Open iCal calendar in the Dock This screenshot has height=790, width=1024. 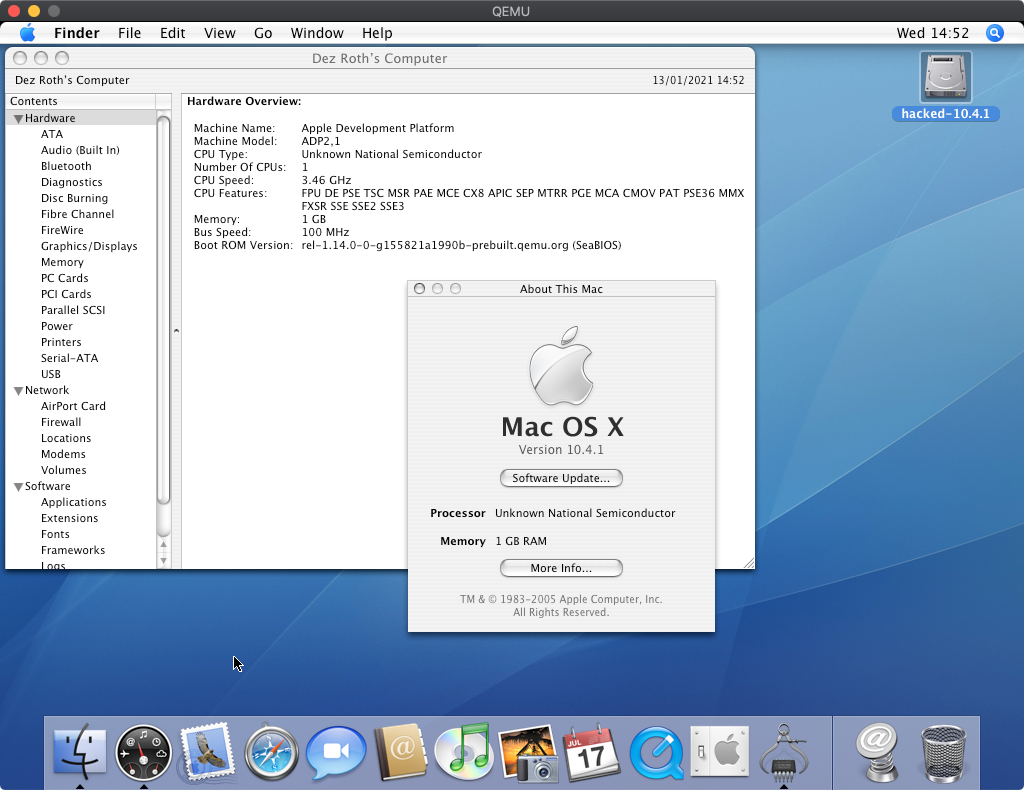click(592, 752)
